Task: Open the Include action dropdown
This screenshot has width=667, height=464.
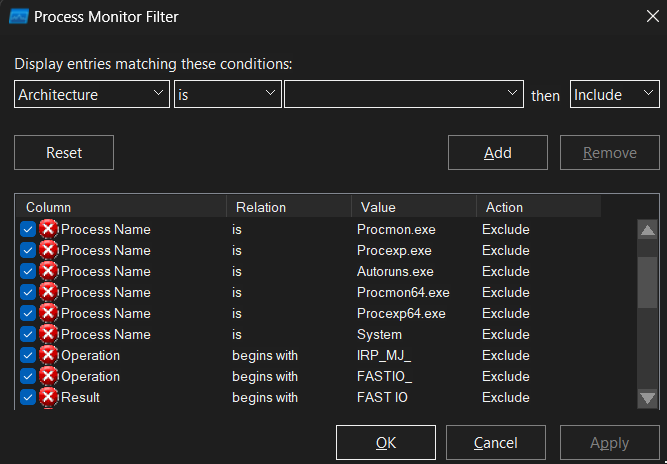Action: [x=614, y=95]
